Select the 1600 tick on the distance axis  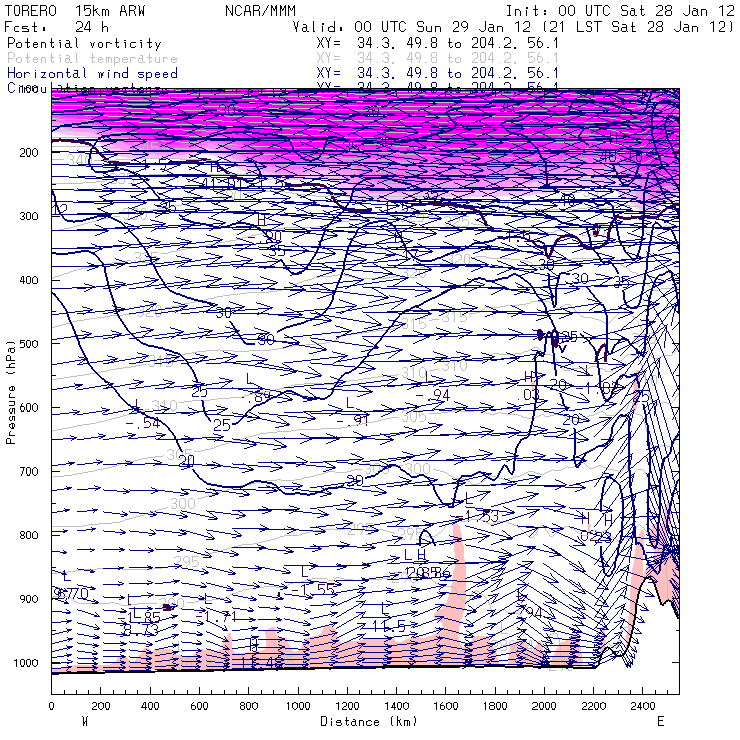[446, 706]
